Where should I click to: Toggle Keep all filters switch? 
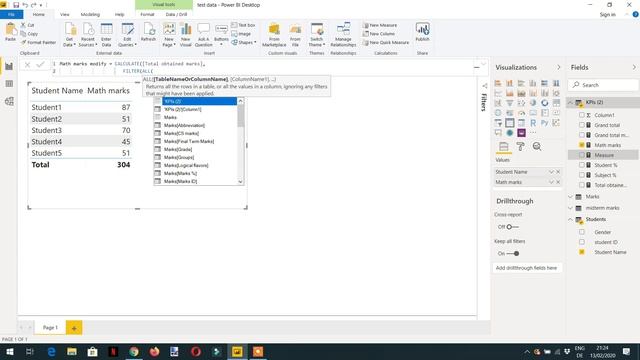coord(513,253)
